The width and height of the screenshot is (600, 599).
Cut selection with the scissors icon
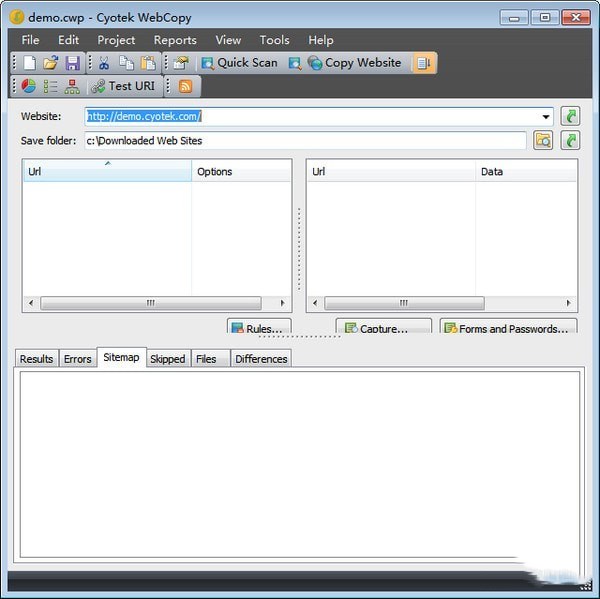pyautogui.click(x=104, y=63)
